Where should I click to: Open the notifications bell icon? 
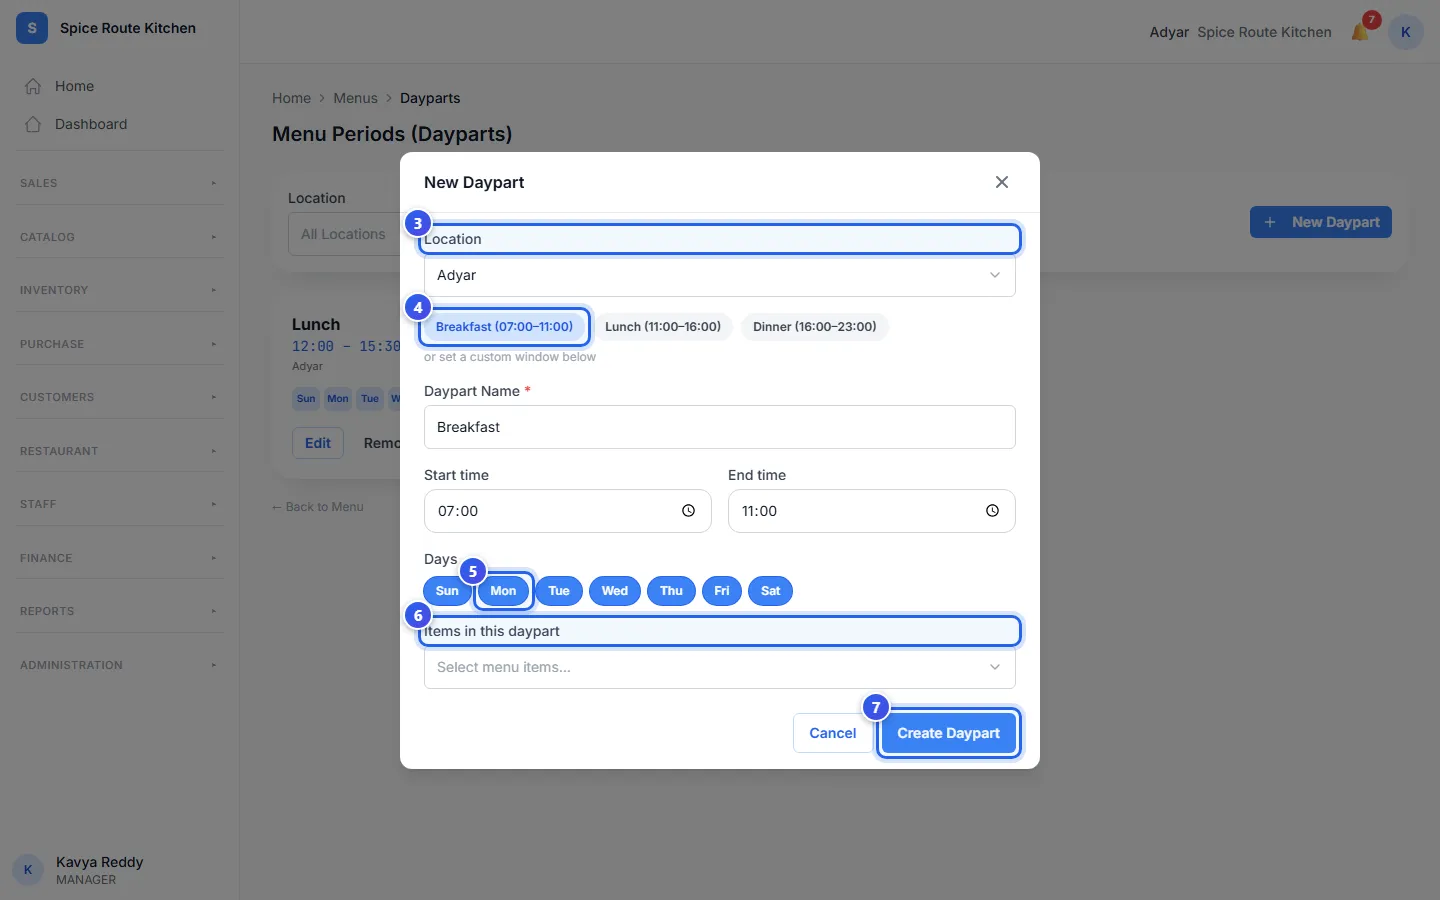[x=1360, y=32]
